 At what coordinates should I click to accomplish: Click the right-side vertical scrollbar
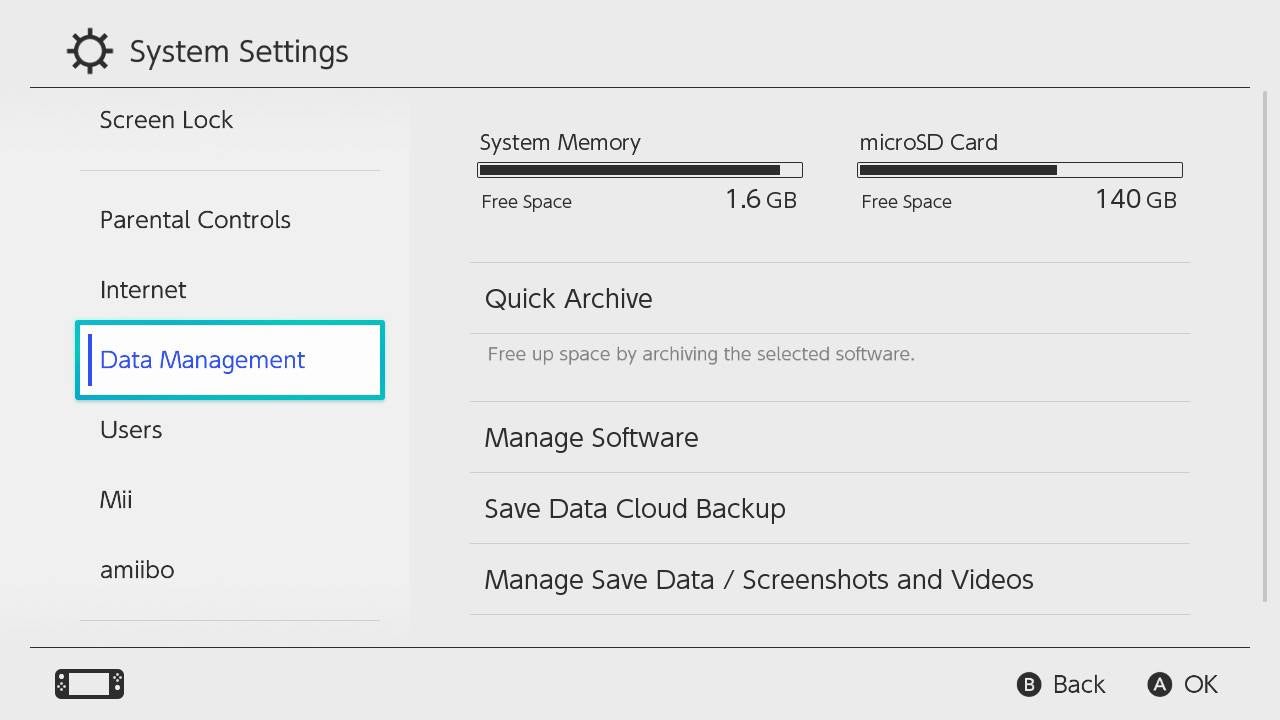point(1264,350)
